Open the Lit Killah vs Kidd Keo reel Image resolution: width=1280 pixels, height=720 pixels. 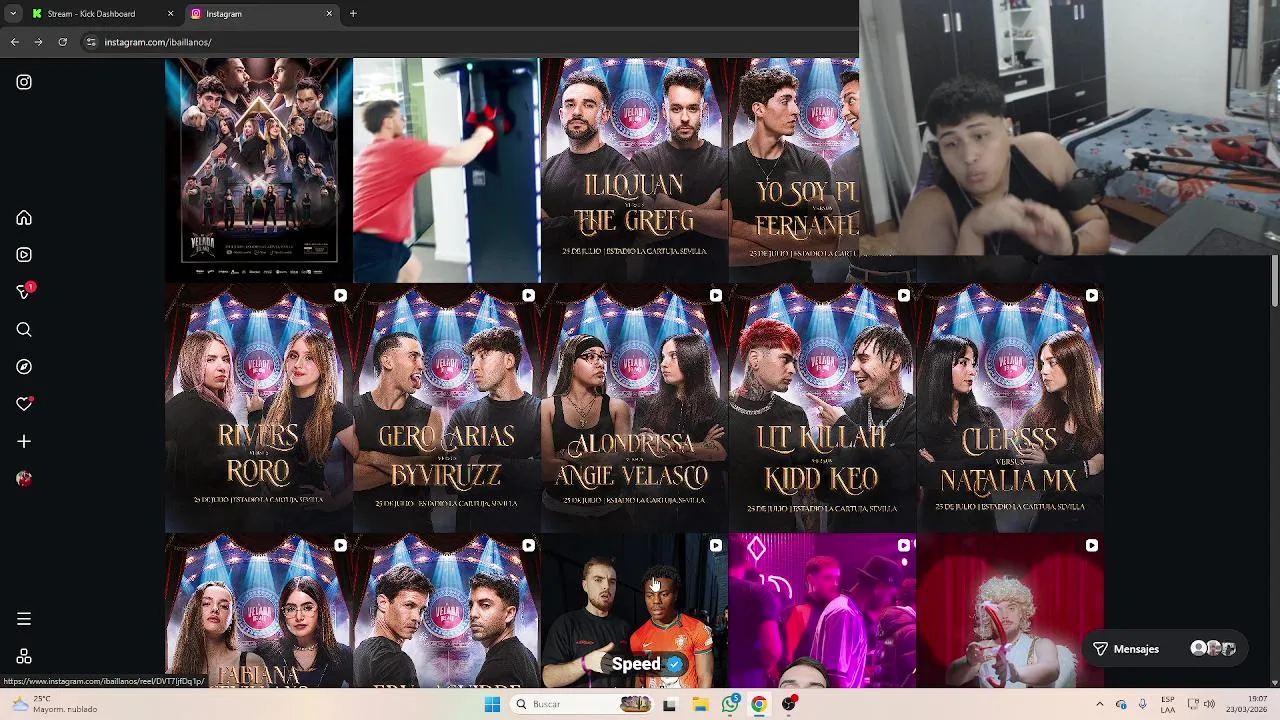(822, 408)
